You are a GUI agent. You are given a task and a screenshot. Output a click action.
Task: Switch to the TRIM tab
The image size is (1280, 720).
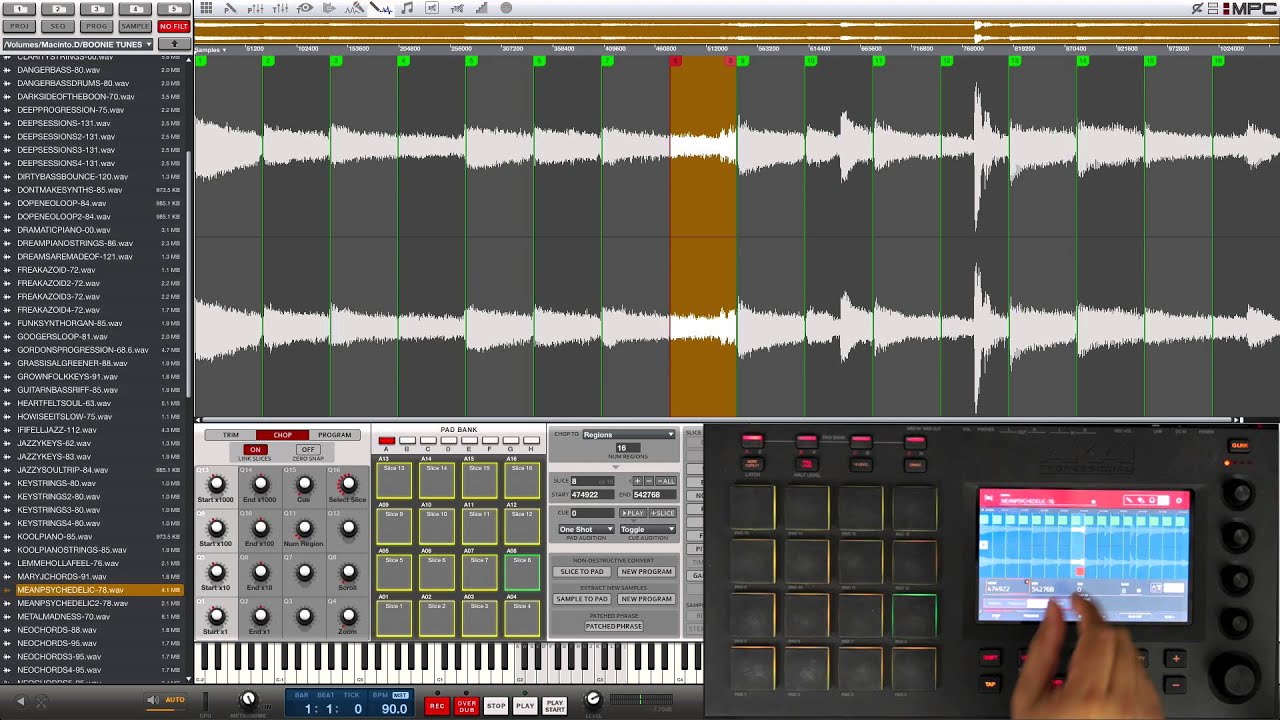[x=230, y=435]
